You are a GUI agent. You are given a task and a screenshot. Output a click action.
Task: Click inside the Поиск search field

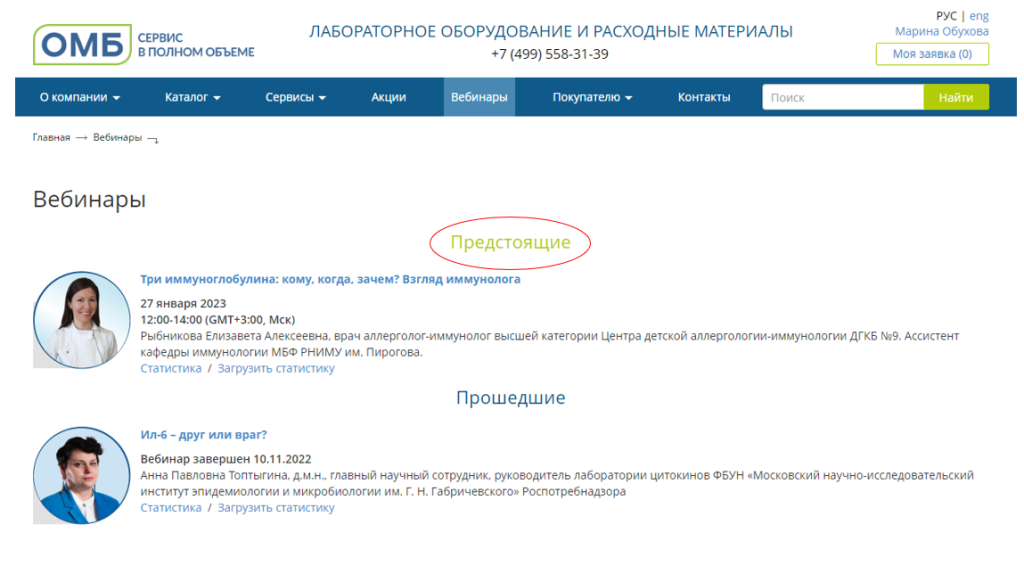point(840,97)
